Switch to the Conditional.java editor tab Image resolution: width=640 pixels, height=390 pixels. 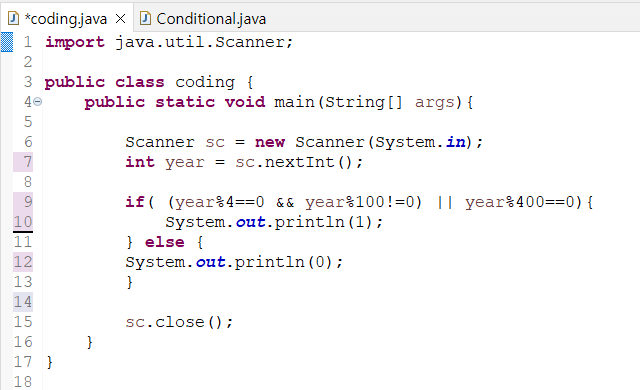[x=203, y=19]
